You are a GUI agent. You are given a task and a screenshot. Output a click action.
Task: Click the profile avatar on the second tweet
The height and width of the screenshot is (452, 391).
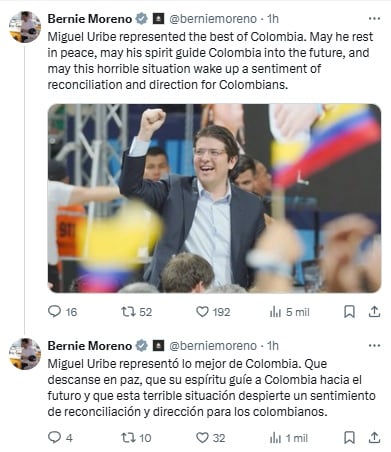pyautogui.click(x=25, y=354)
